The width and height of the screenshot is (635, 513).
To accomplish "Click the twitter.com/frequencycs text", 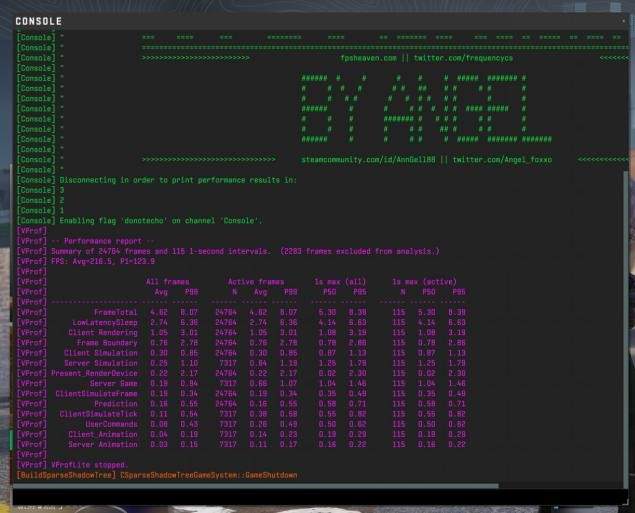I will click(x=463, y=58).
